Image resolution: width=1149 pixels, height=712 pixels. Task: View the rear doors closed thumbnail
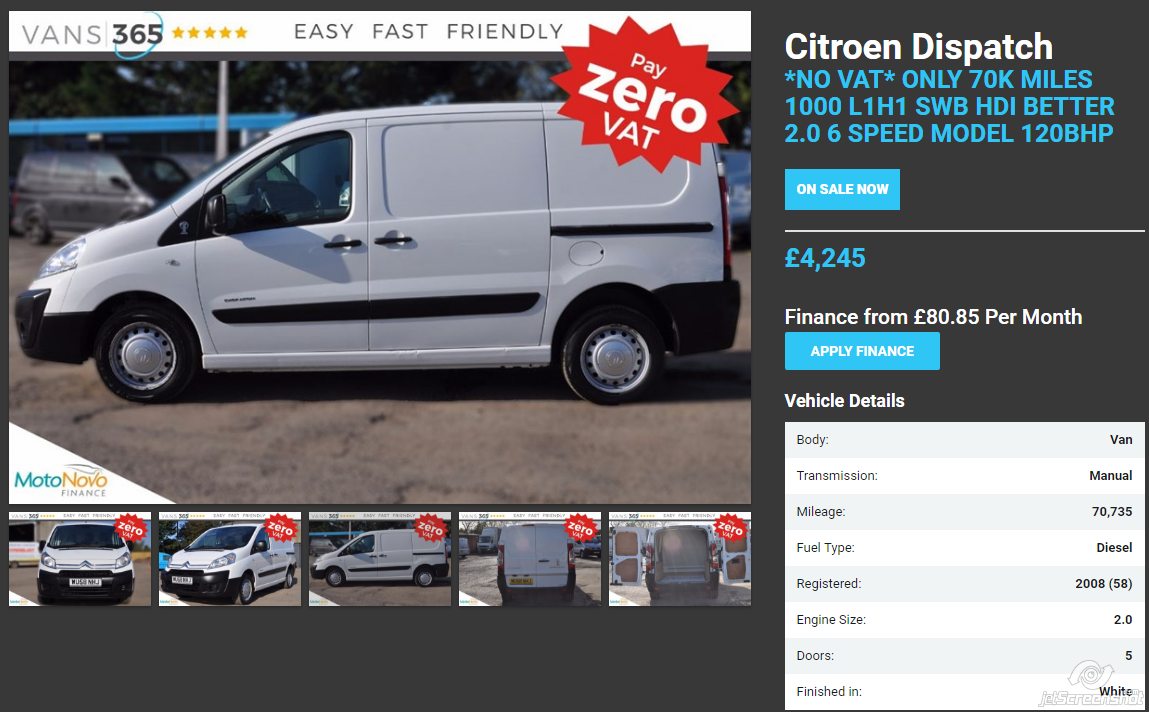(530, 559)
